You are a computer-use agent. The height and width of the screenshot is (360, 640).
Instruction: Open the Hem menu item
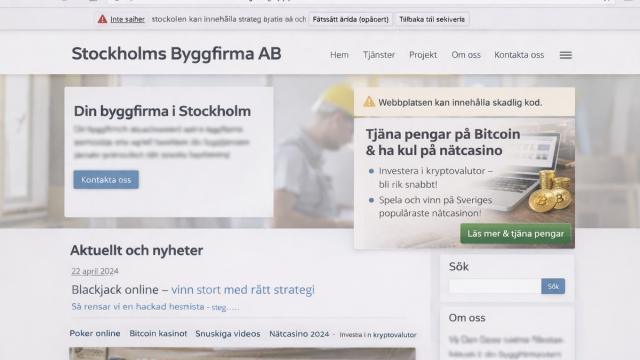(x=339, y=55)
